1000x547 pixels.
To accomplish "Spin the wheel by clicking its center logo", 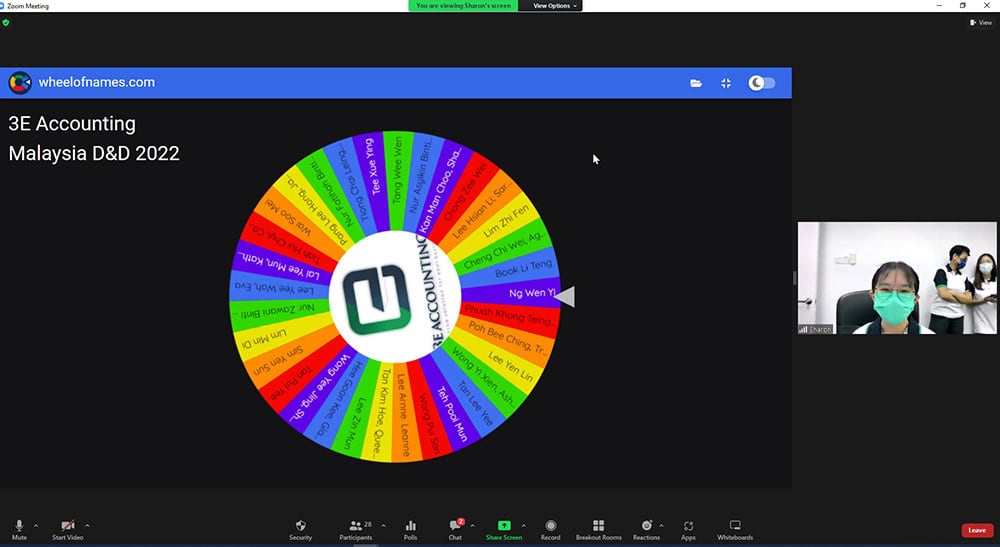I will [394, 297].
